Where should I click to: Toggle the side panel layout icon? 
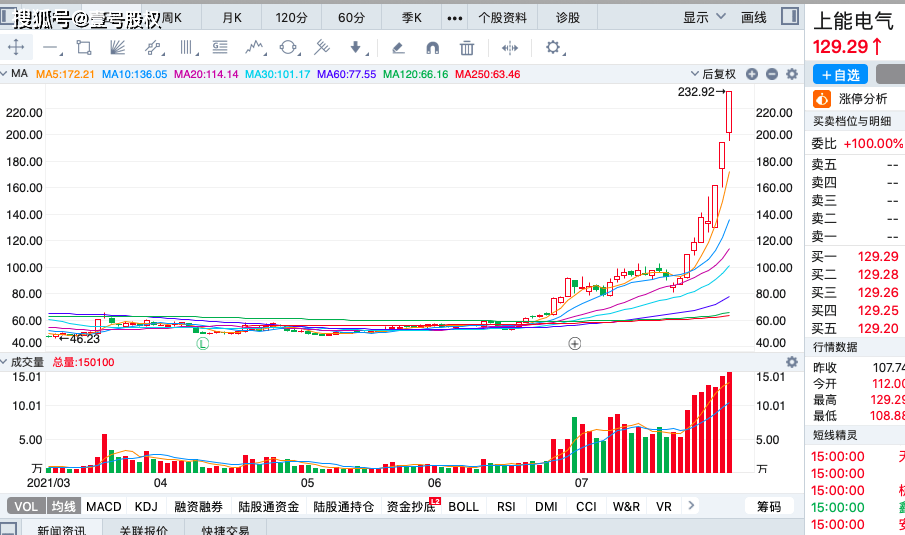point(790,16)
